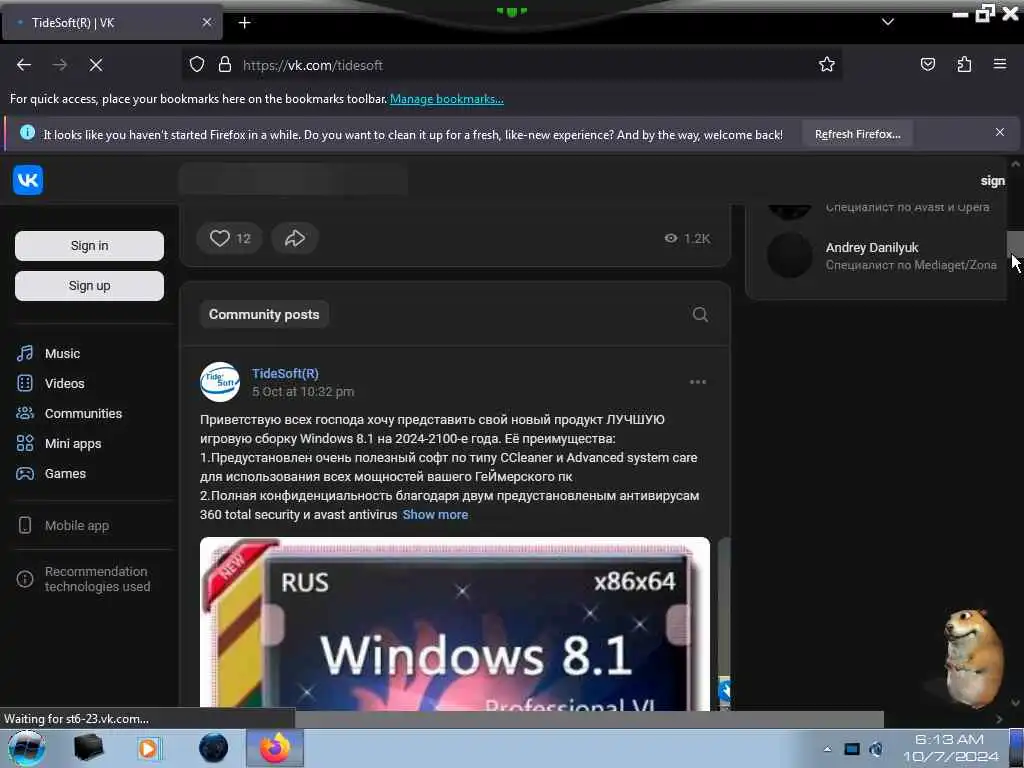Viewport: 1024px width, 768px height.
Task: Bookmark page with star icon
Action: [x=827, y=64]
